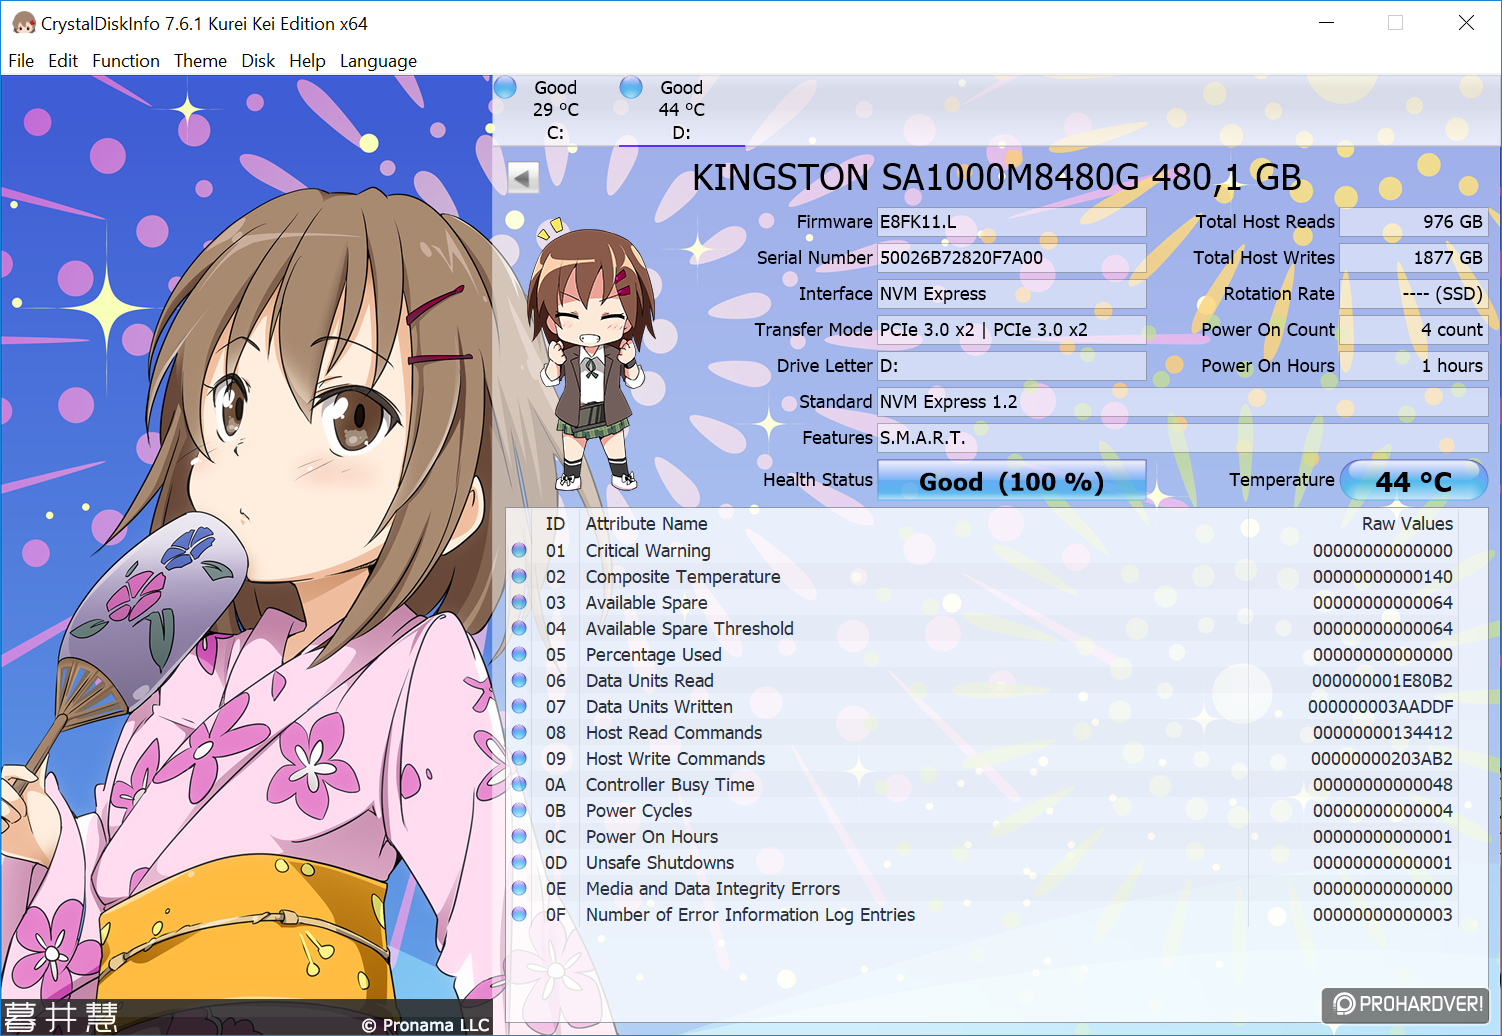Click the status icon for Unsafe Shutdowns
1502x1036 pixels.
[x=519, y=862]
